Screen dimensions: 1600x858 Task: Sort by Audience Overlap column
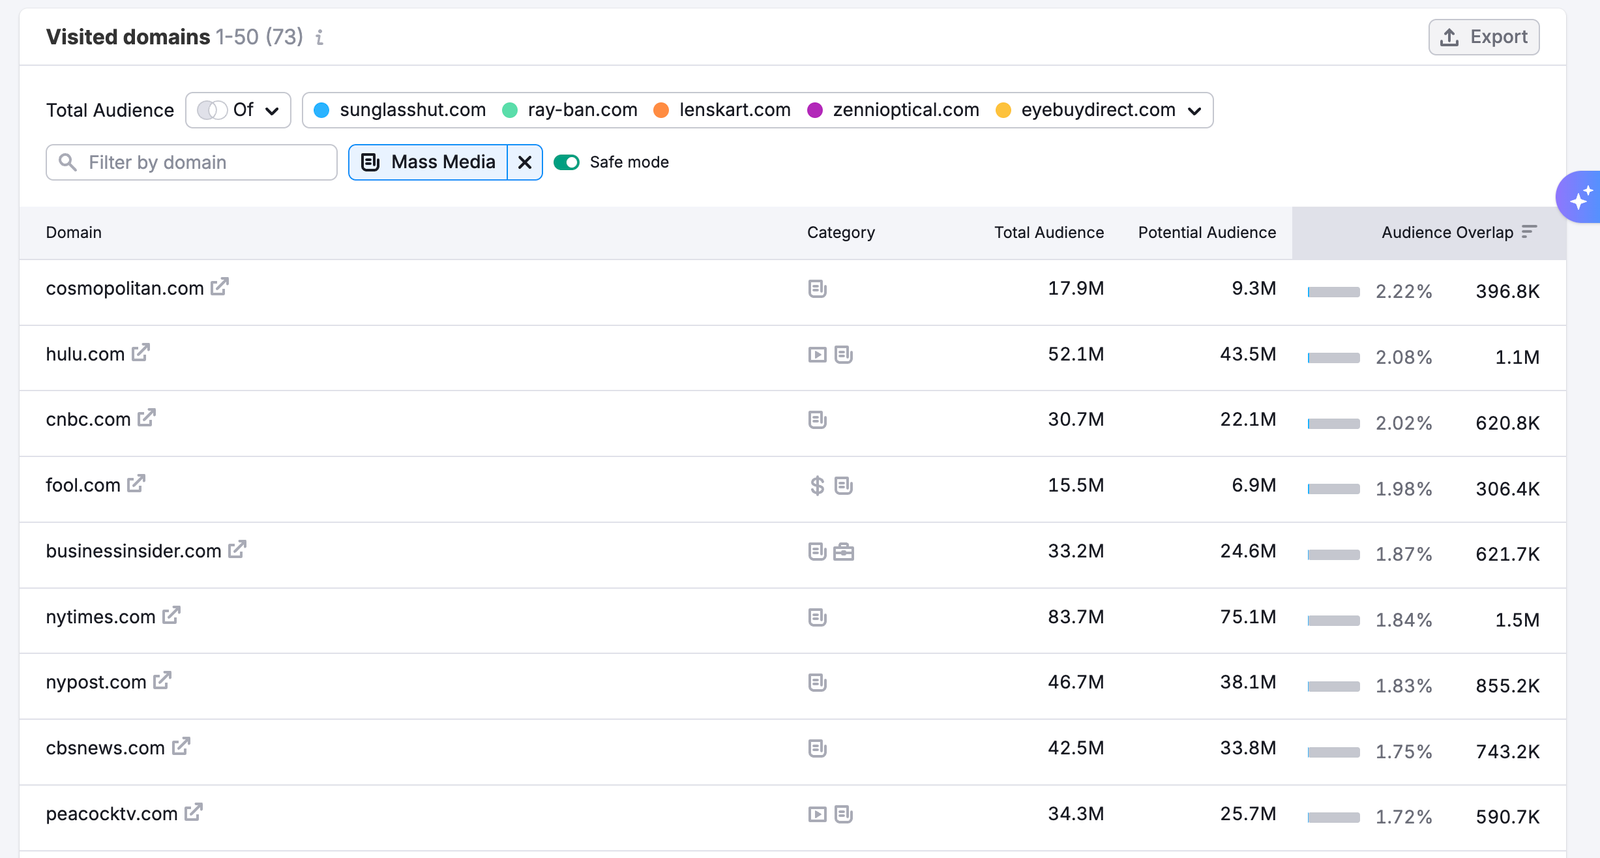(1447, 233)
